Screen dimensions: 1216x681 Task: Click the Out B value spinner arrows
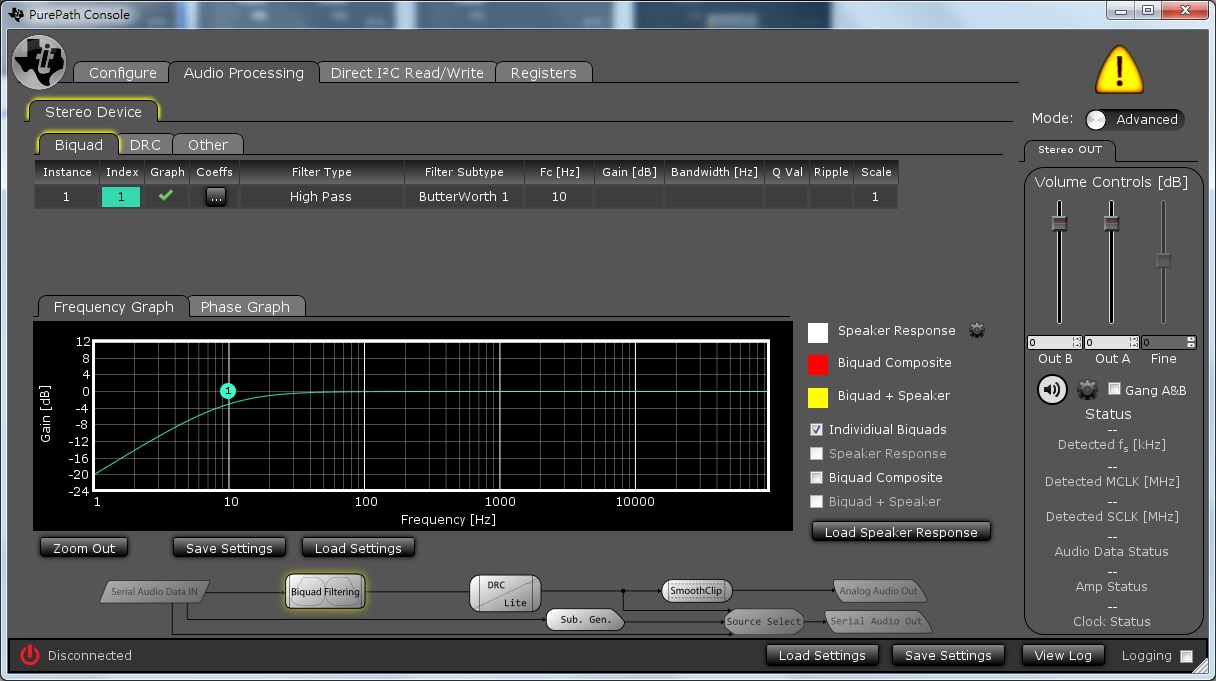pyautogui.click(x=1077, y=342)
